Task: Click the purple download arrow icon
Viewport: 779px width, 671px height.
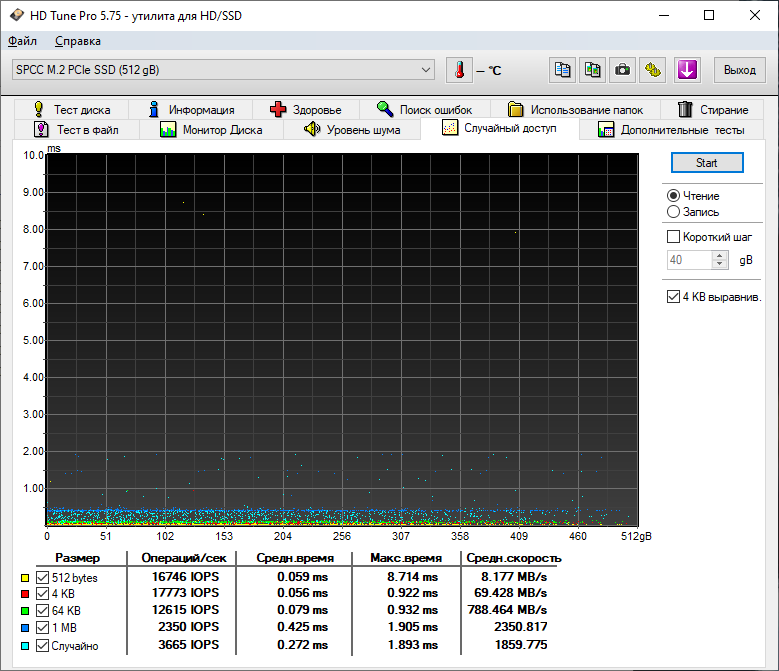Action: click(686, 70)
